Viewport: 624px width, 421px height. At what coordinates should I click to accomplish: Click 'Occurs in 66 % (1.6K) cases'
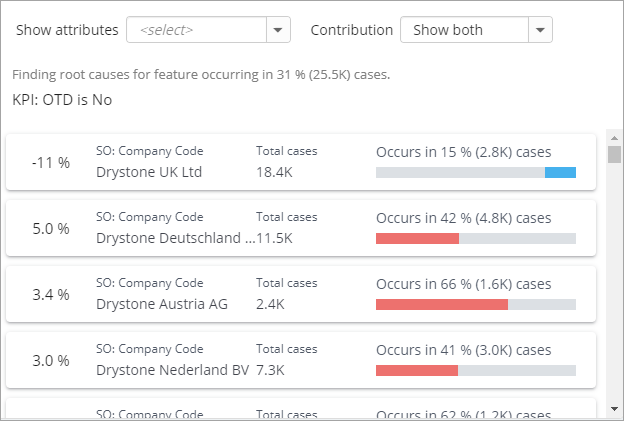pos(464,284)
